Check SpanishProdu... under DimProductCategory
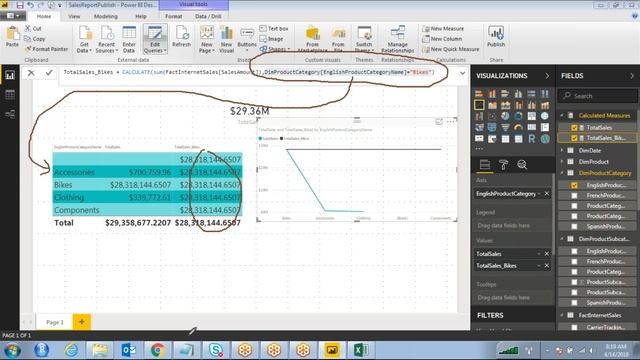 pos(574,227)
